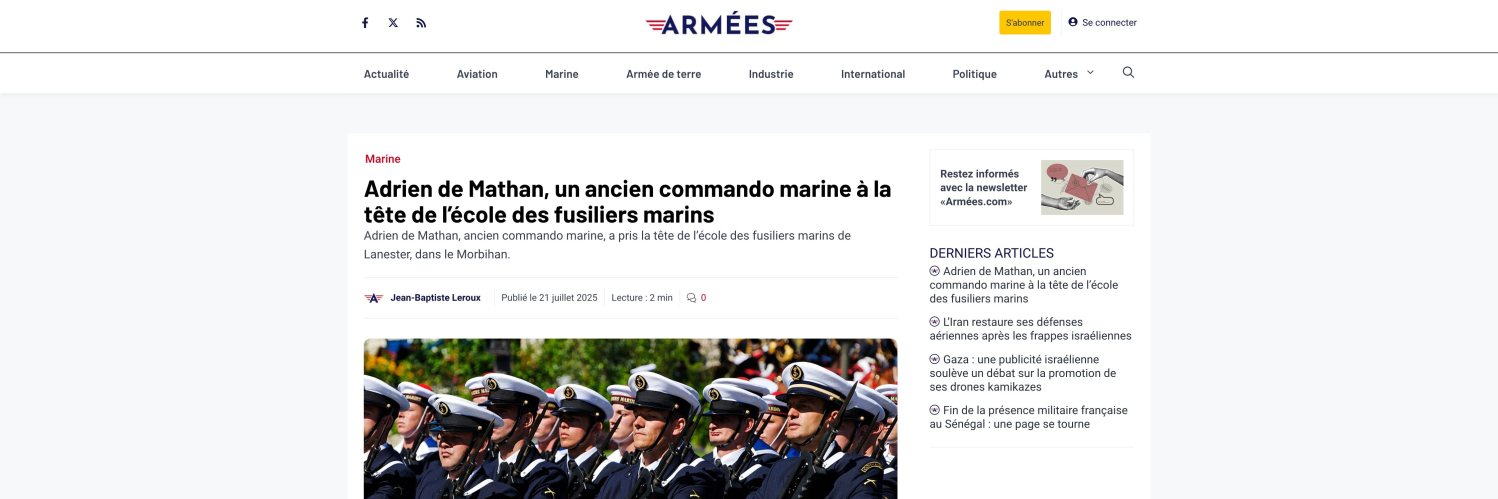Click the newsletter illustration thumbnail
Viewport: 1498px width, 499px height.
point(1082,188)
